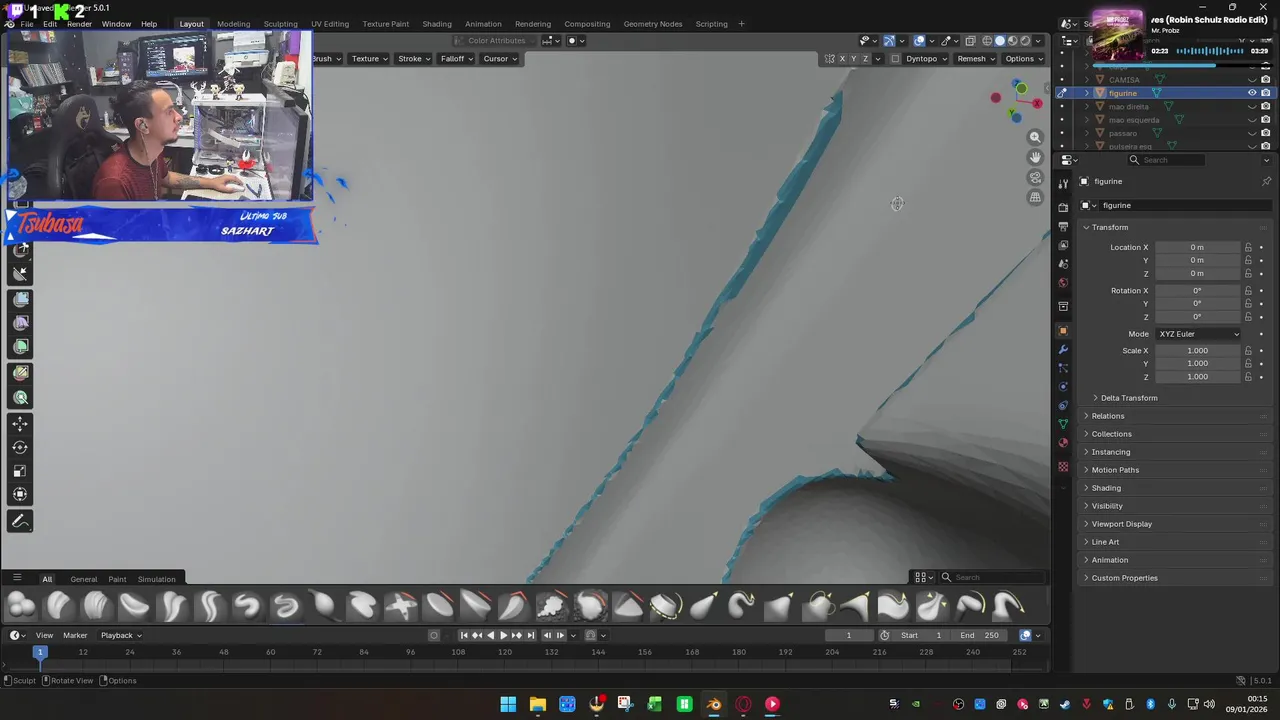This screenshot has height=720, width=1280.
Task: Open the Window menu
Action: [x=116, y=24]
